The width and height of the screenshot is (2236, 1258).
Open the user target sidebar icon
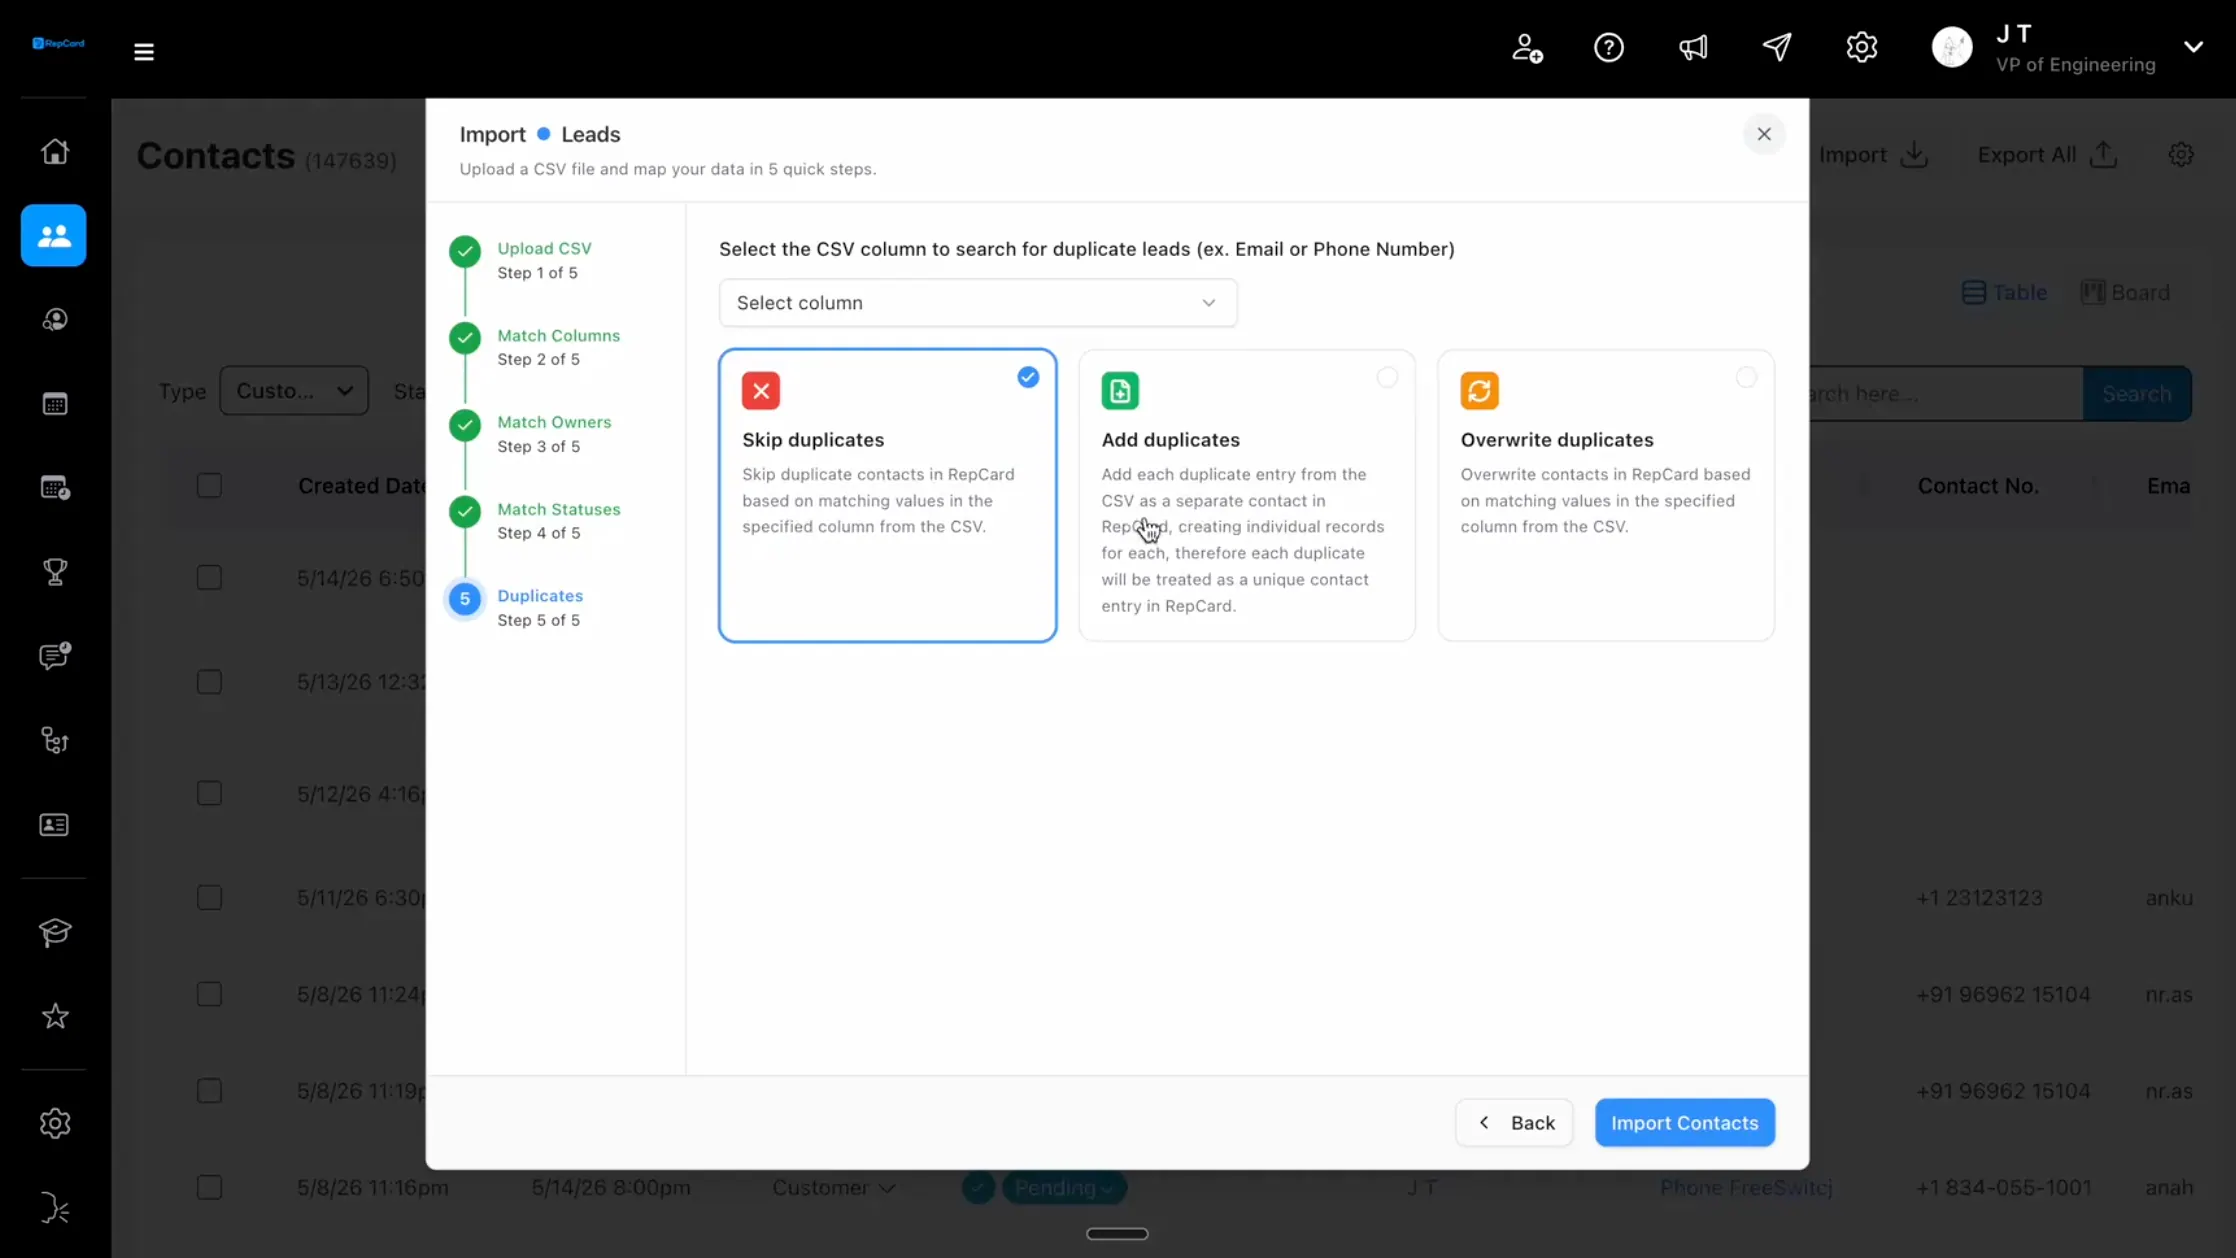[x=54, y=319]
